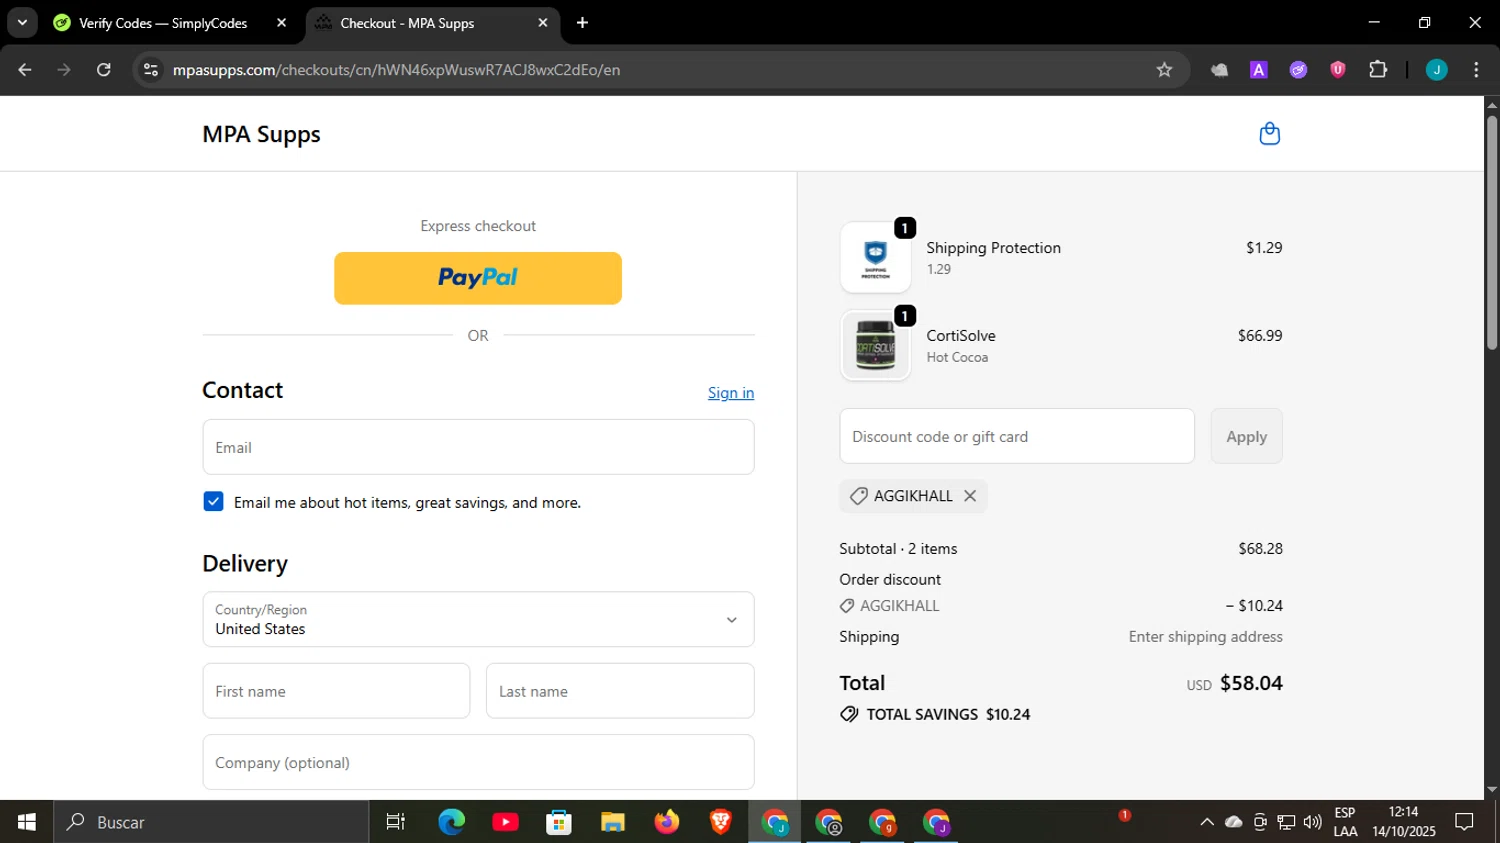This screenshot has width=1500, height=843.
Task: Click the TOTAL SAVINGS $10.24 text
Action: (948, 714)
